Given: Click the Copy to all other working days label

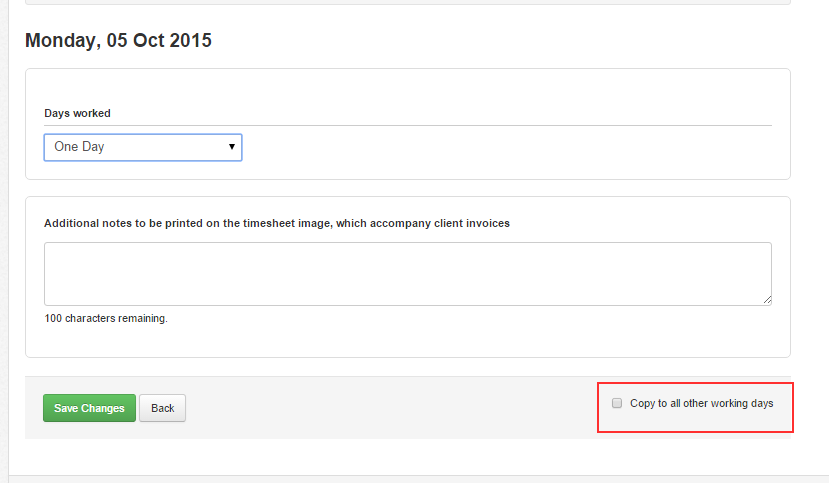Looking at the screenshot, I should [x=702, y=403].
